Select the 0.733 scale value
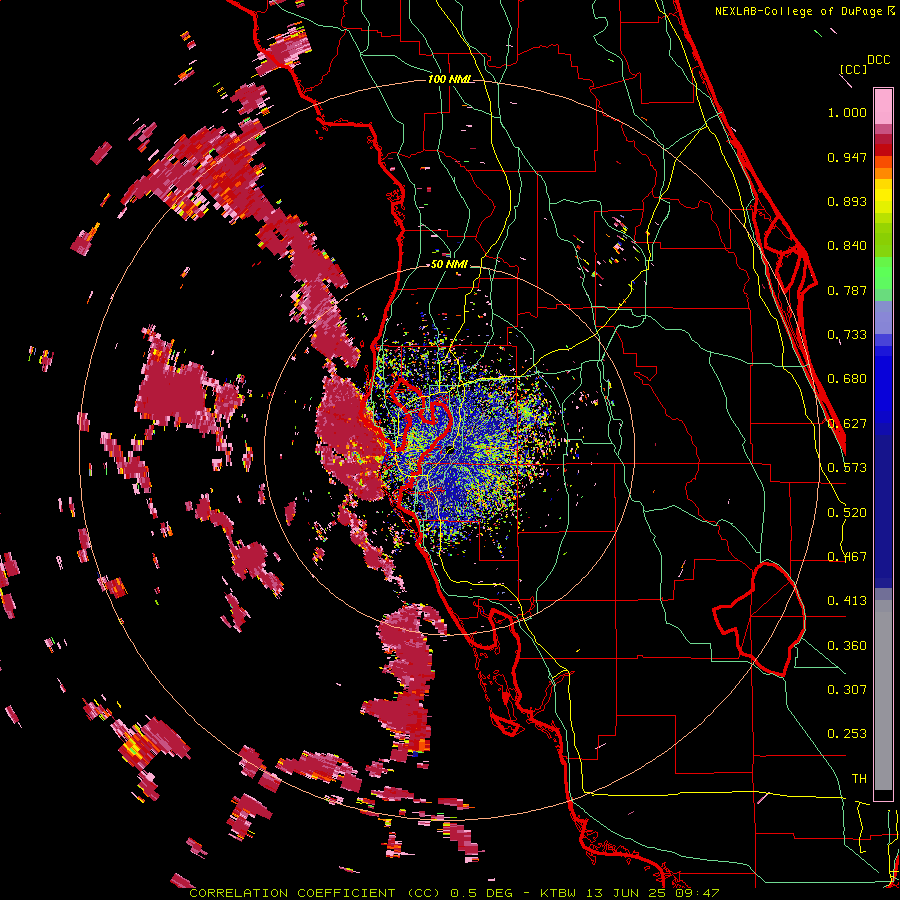The height and width of the screenshot is (900, 900). pyautogui.click(x=847, y=335)
